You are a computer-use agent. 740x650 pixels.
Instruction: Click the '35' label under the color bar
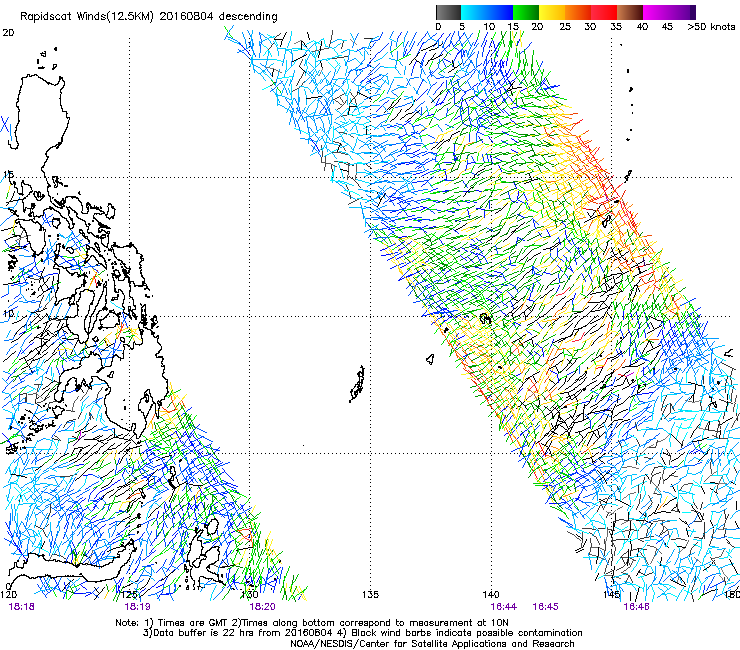616,26
